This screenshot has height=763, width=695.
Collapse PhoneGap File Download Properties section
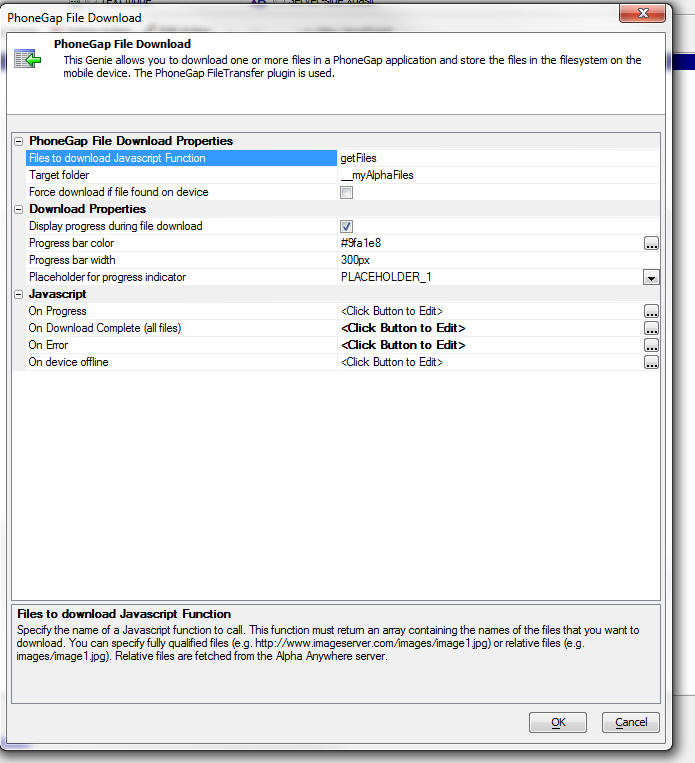point(18,142)
